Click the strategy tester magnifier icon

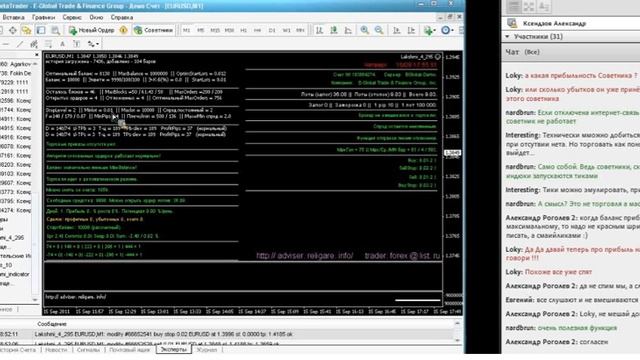click(55, 30)
